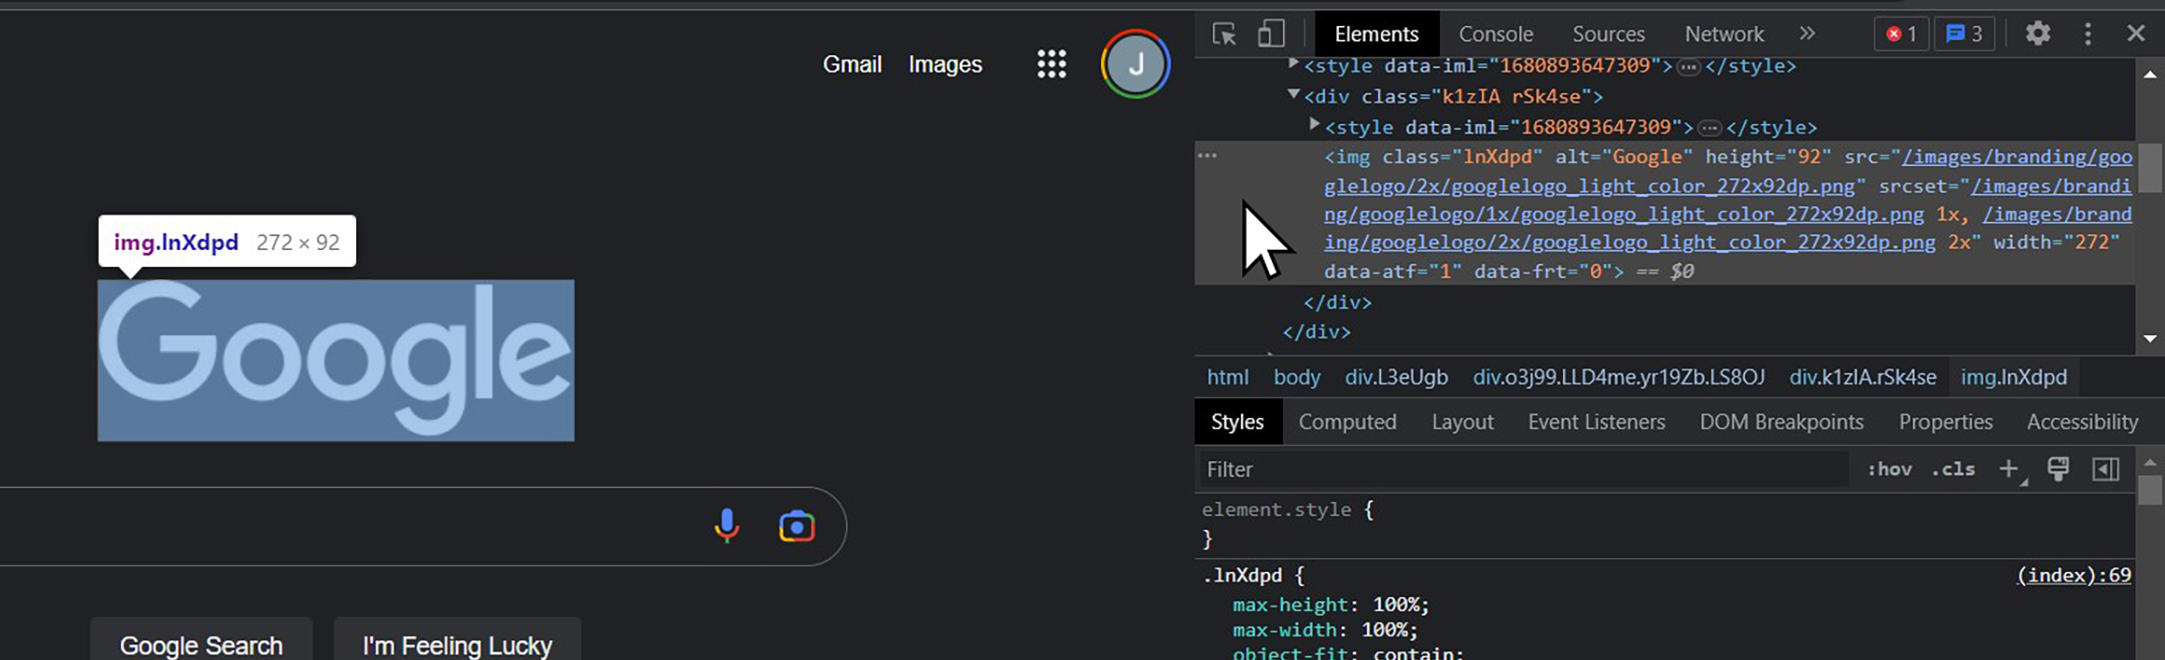This screenshot has height=660, width=2165.
Task: Toggle rendering emulations paintbrush icon
Action: pos(2058,469)
